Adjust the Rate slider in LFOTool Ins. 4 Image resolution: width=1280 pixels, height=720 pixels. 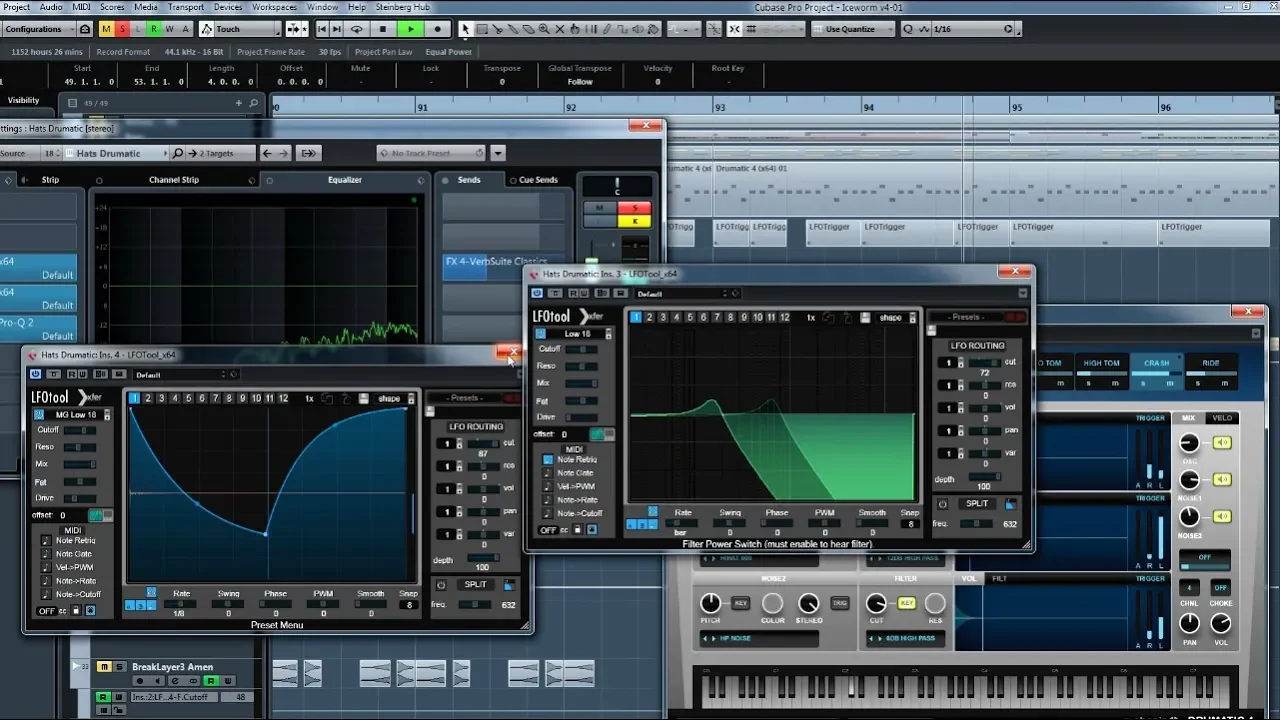[x=181, y=604]
